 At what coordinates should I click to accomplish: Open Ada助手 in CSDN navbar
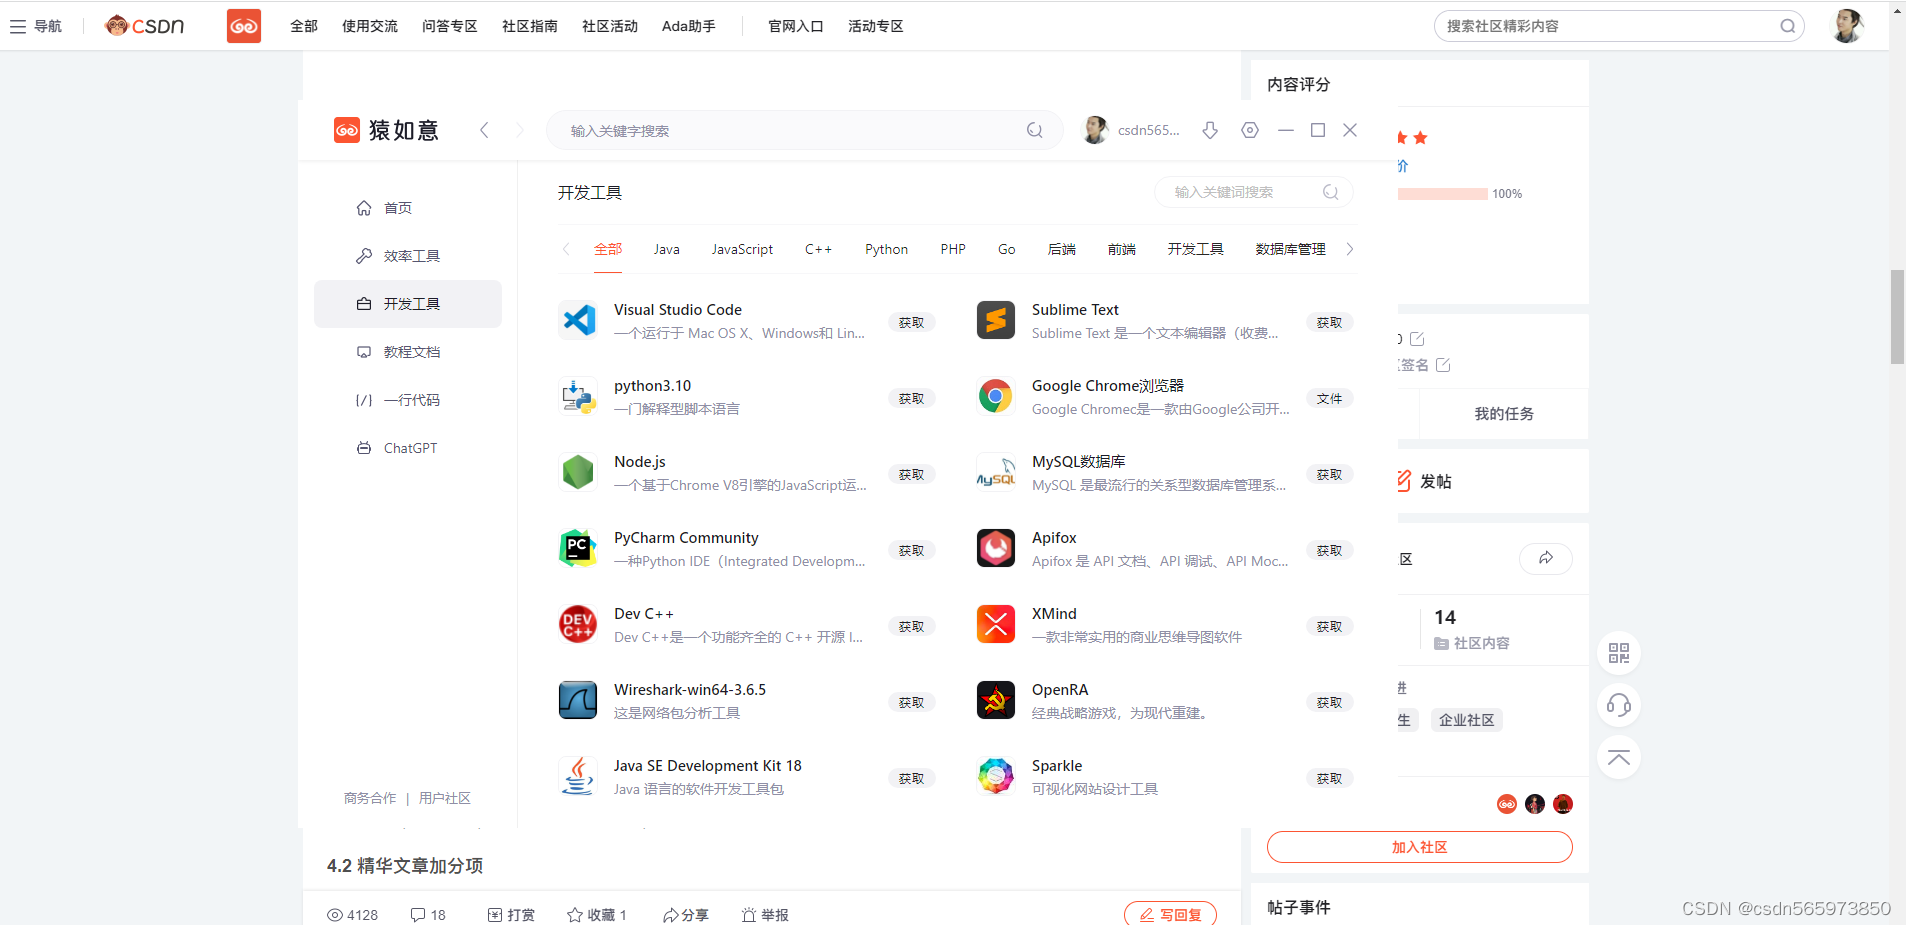coord(689,26)
